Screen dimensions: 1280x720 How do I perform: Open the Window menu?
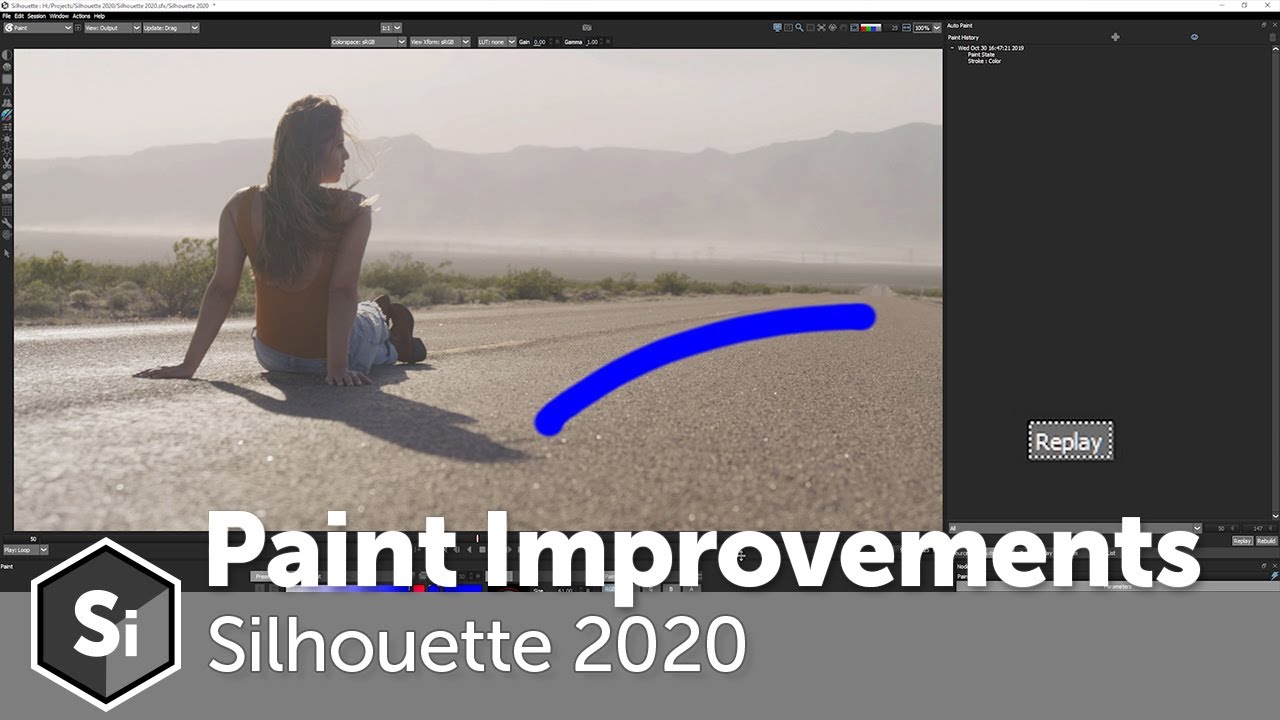point(59,16)
